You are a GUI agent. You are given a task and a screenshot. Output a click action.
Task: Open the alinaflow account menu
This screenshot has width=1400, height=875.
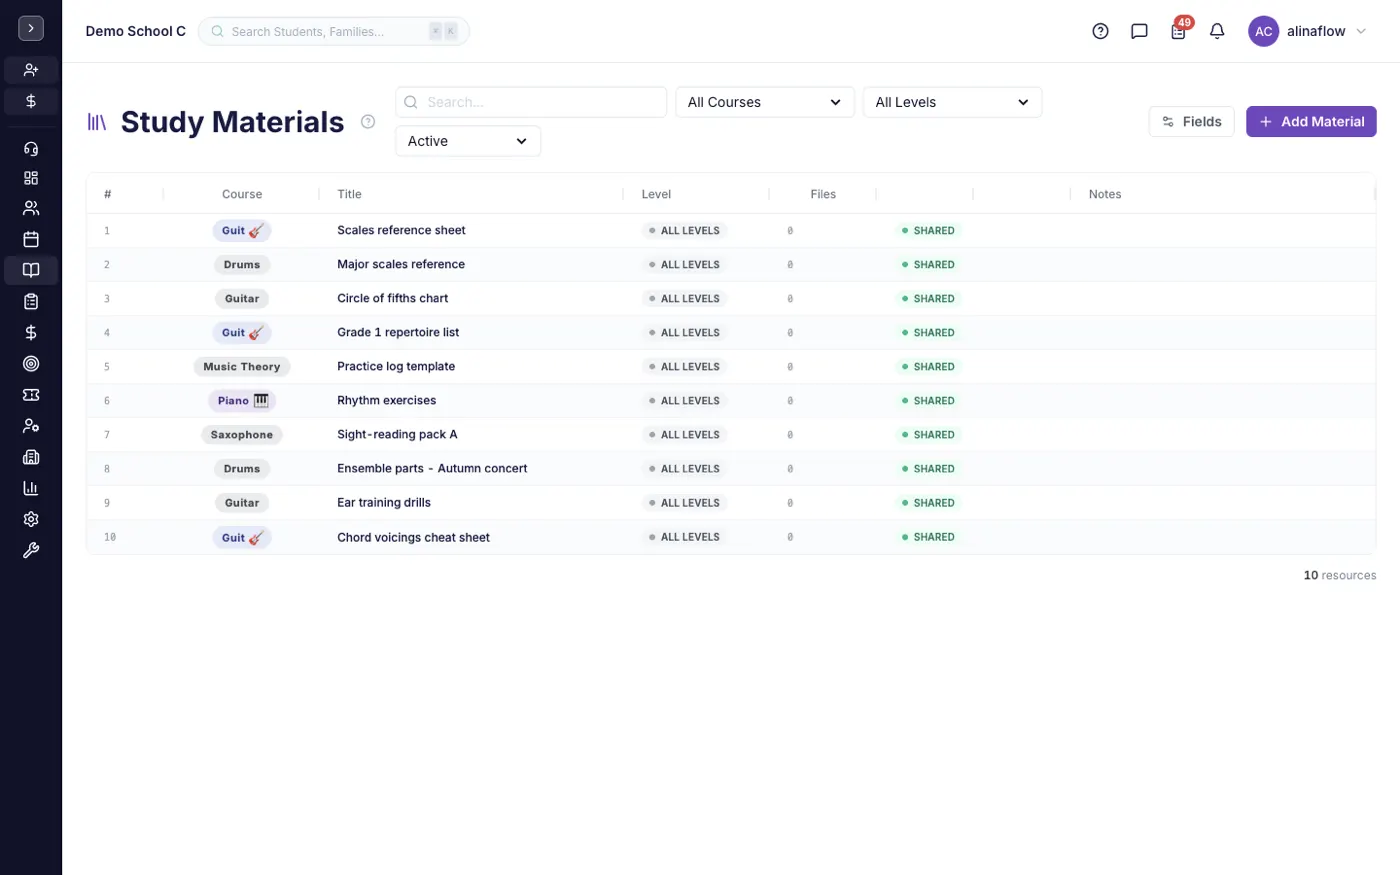[1307, 31]
